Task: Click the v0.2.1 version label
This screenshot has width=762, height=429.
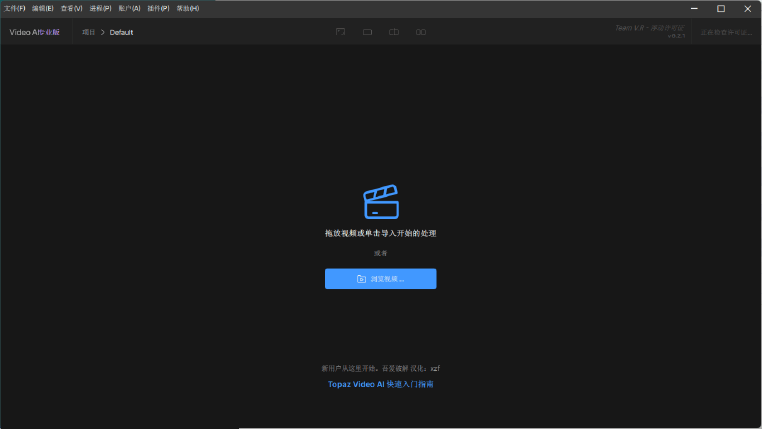Action: pyautogui.click(x=676, y=36)
